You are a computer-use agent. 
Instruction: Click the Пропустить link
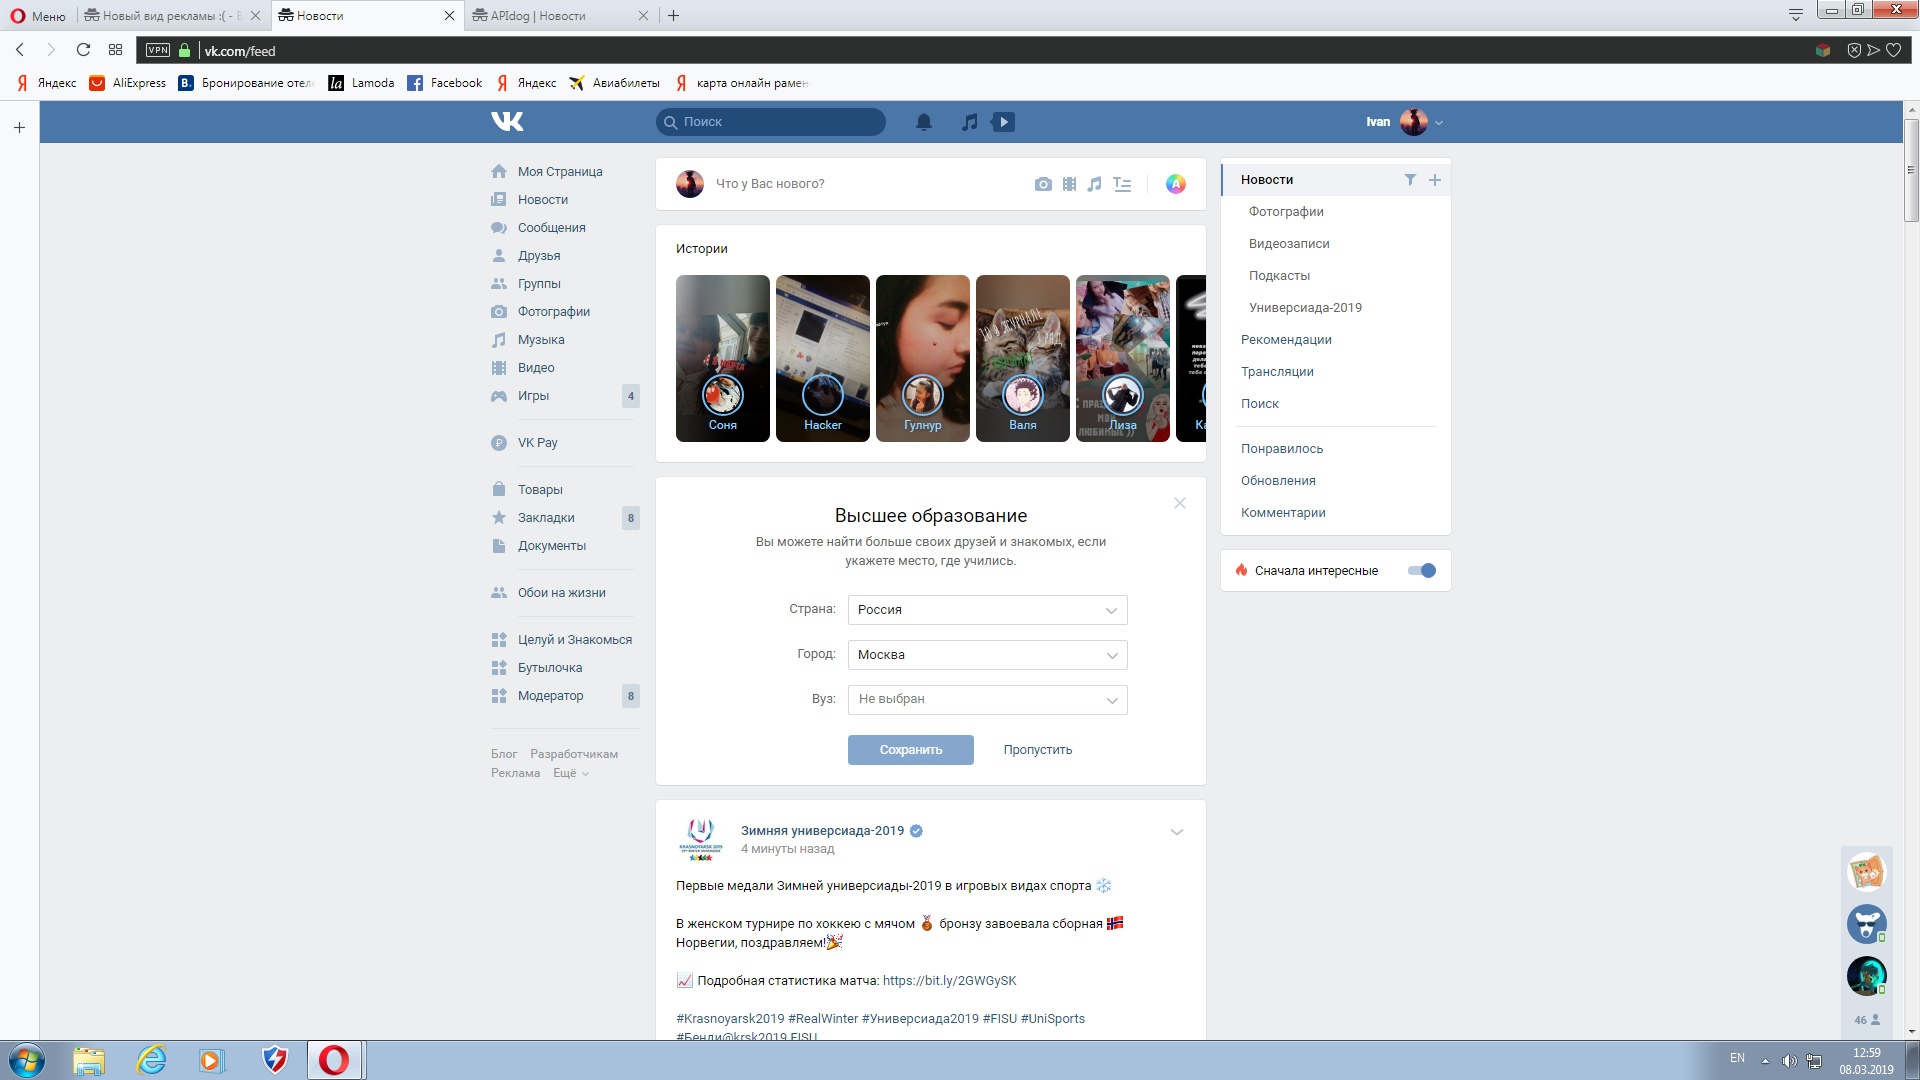[1038, 750]
